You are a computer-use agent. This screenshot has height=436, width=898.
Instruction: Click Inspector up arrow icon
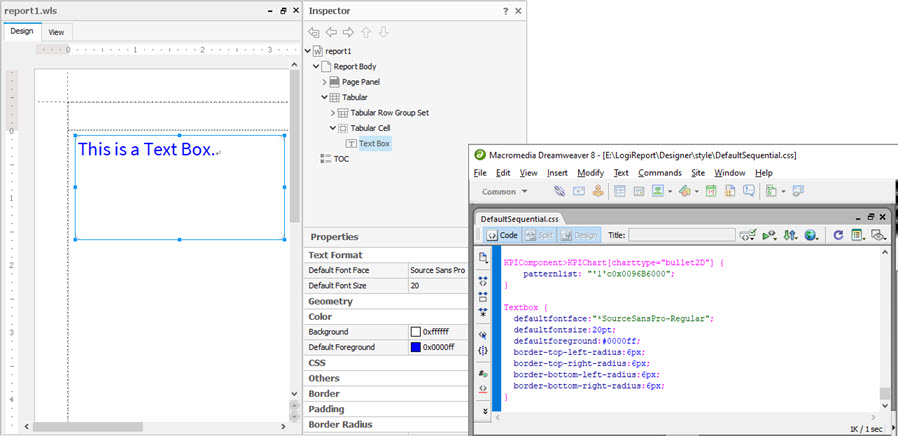click(366, 33)
